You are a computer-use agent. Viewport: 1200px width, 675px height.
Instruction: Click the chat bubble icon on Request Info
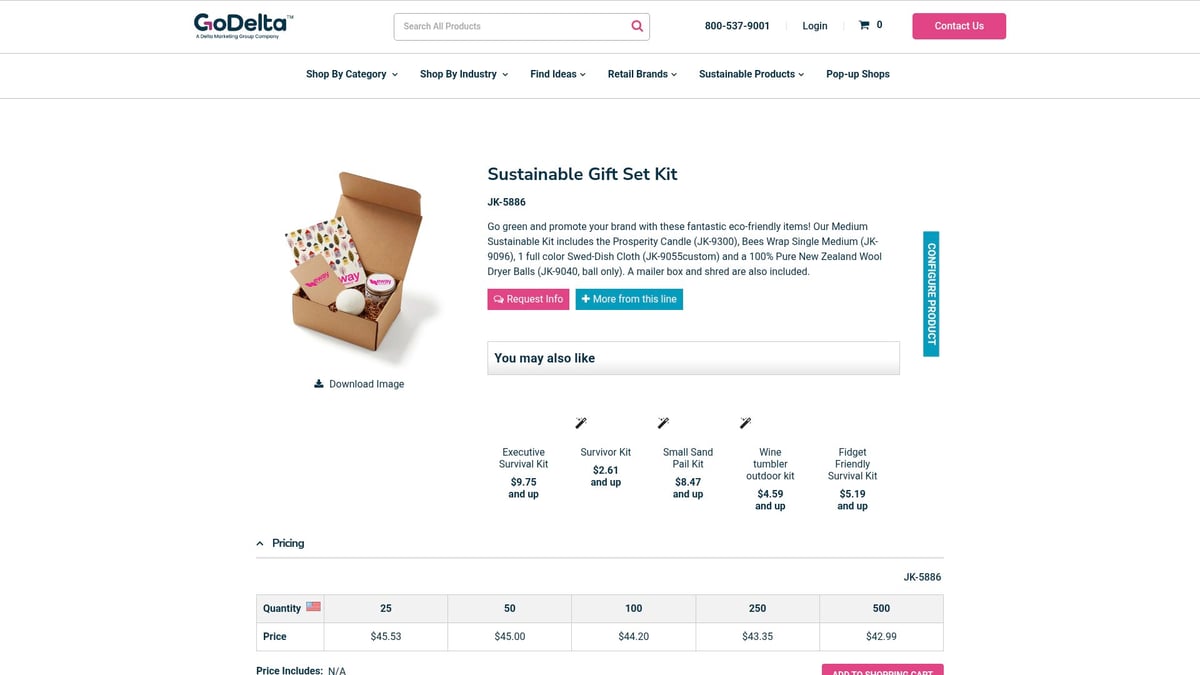(x=497, y=299)
